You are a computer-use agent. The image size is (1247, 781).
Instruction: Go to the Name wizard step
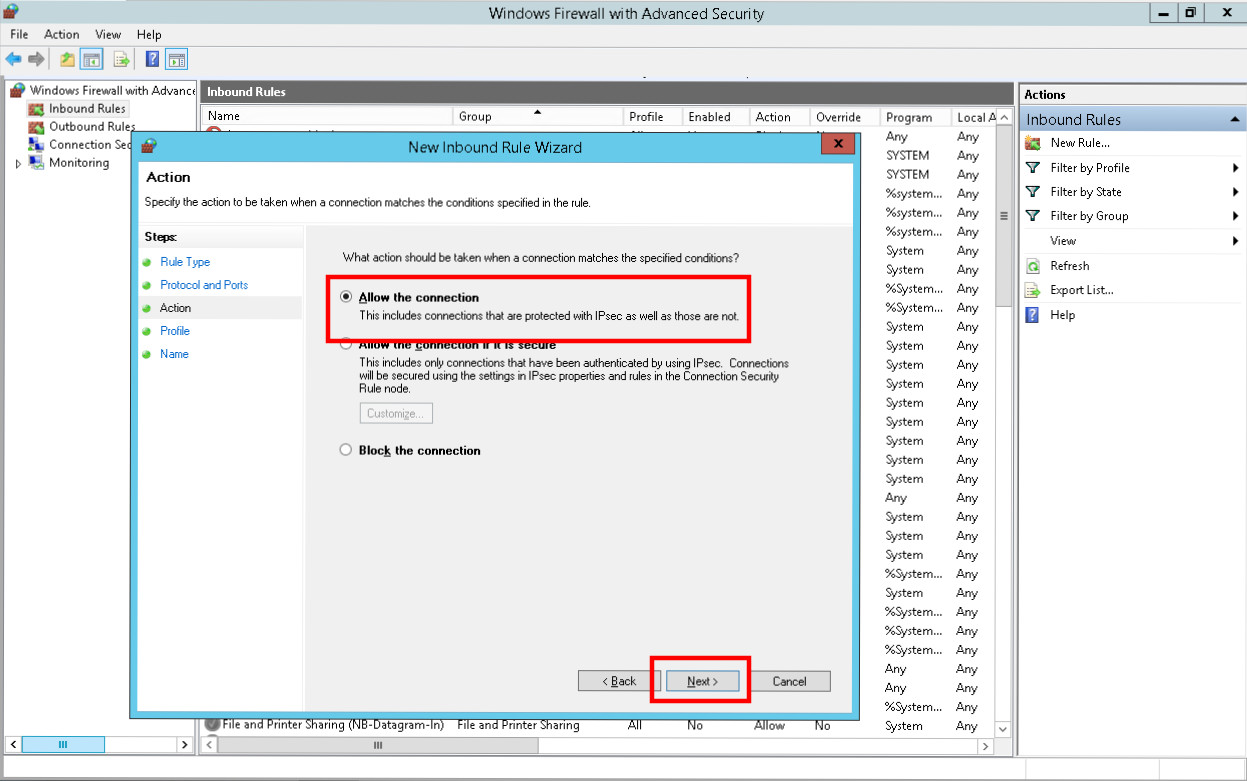174,354
